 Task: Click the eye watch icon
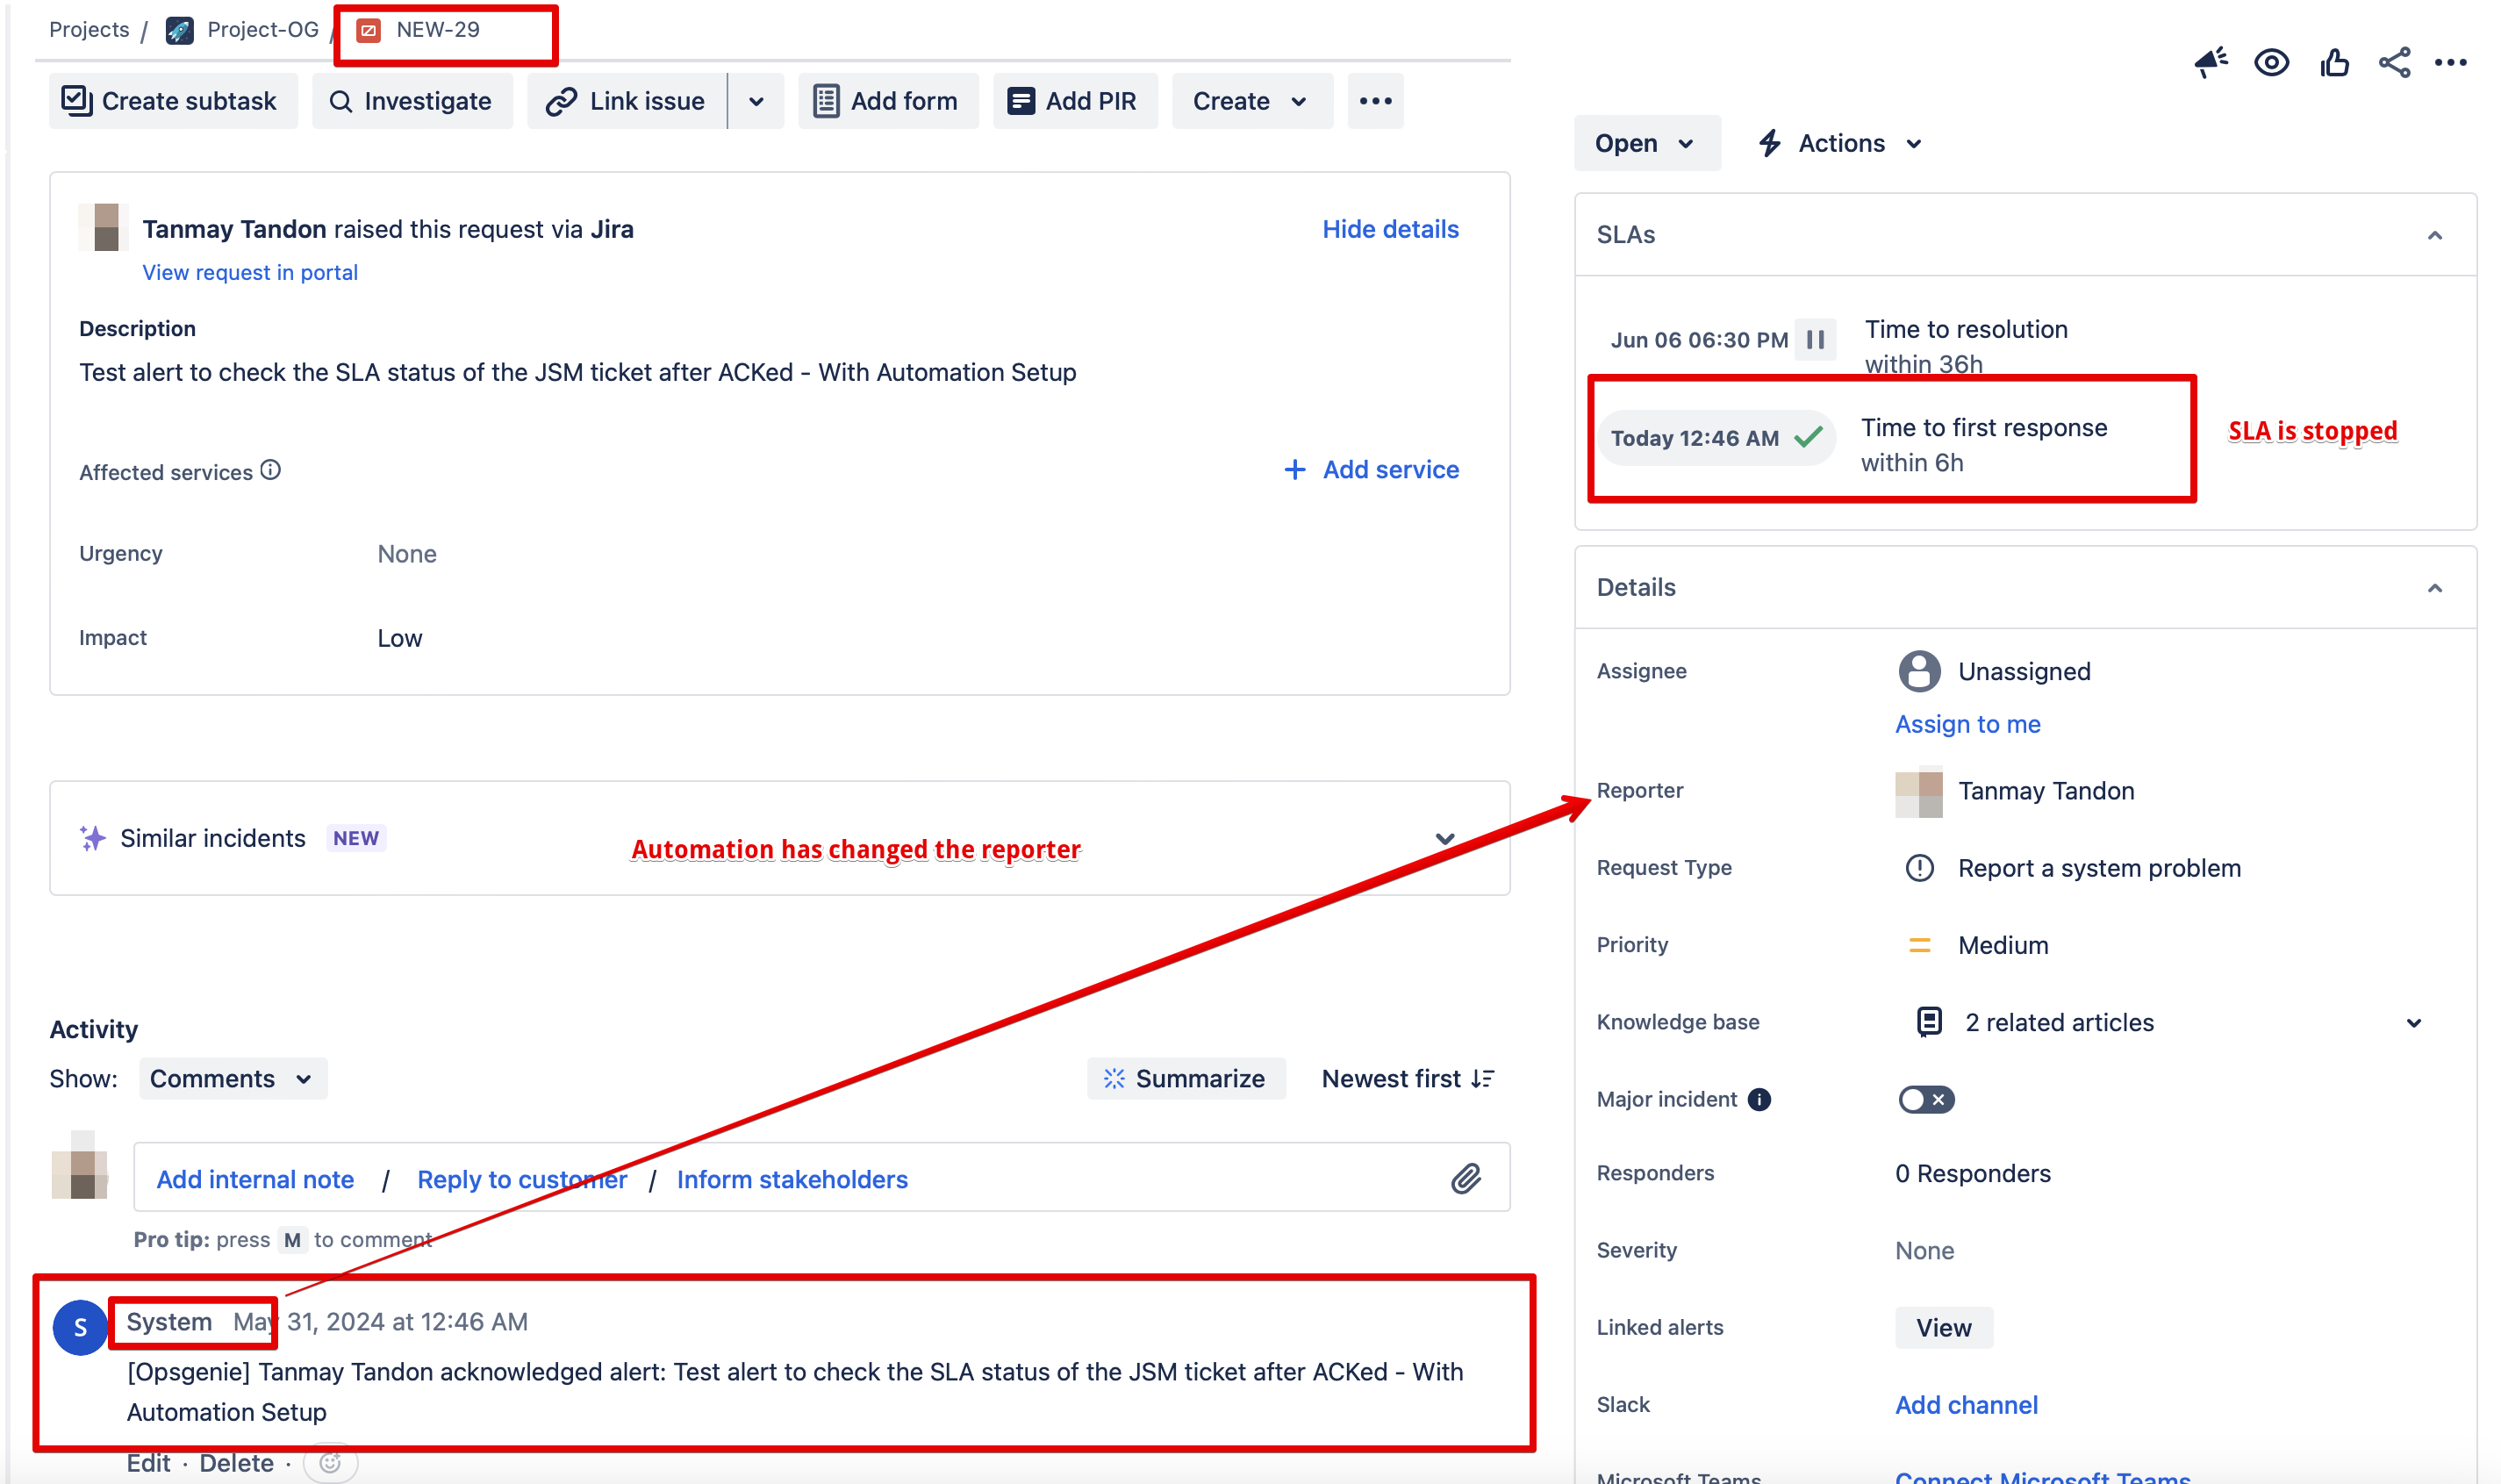point(2271,63)
